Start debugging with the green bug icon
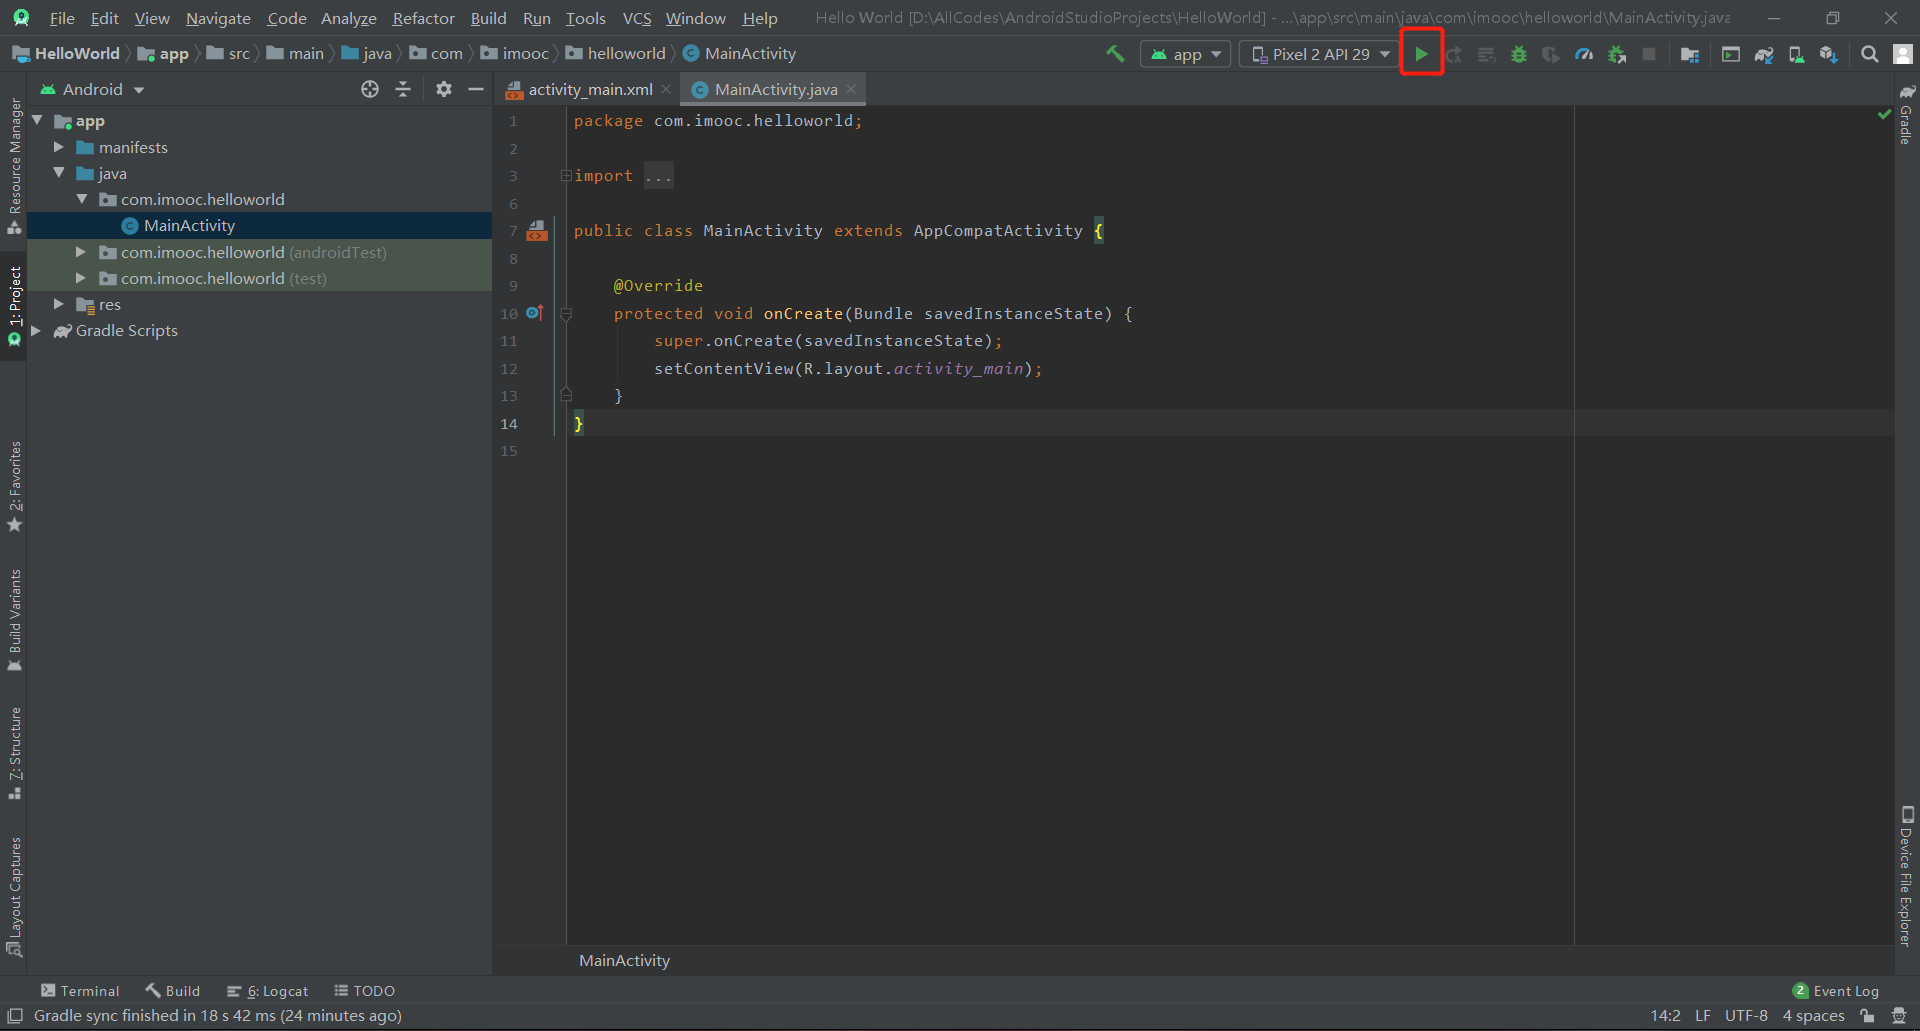This screenshot has height=1031, width=1920. coord(1519,54)
